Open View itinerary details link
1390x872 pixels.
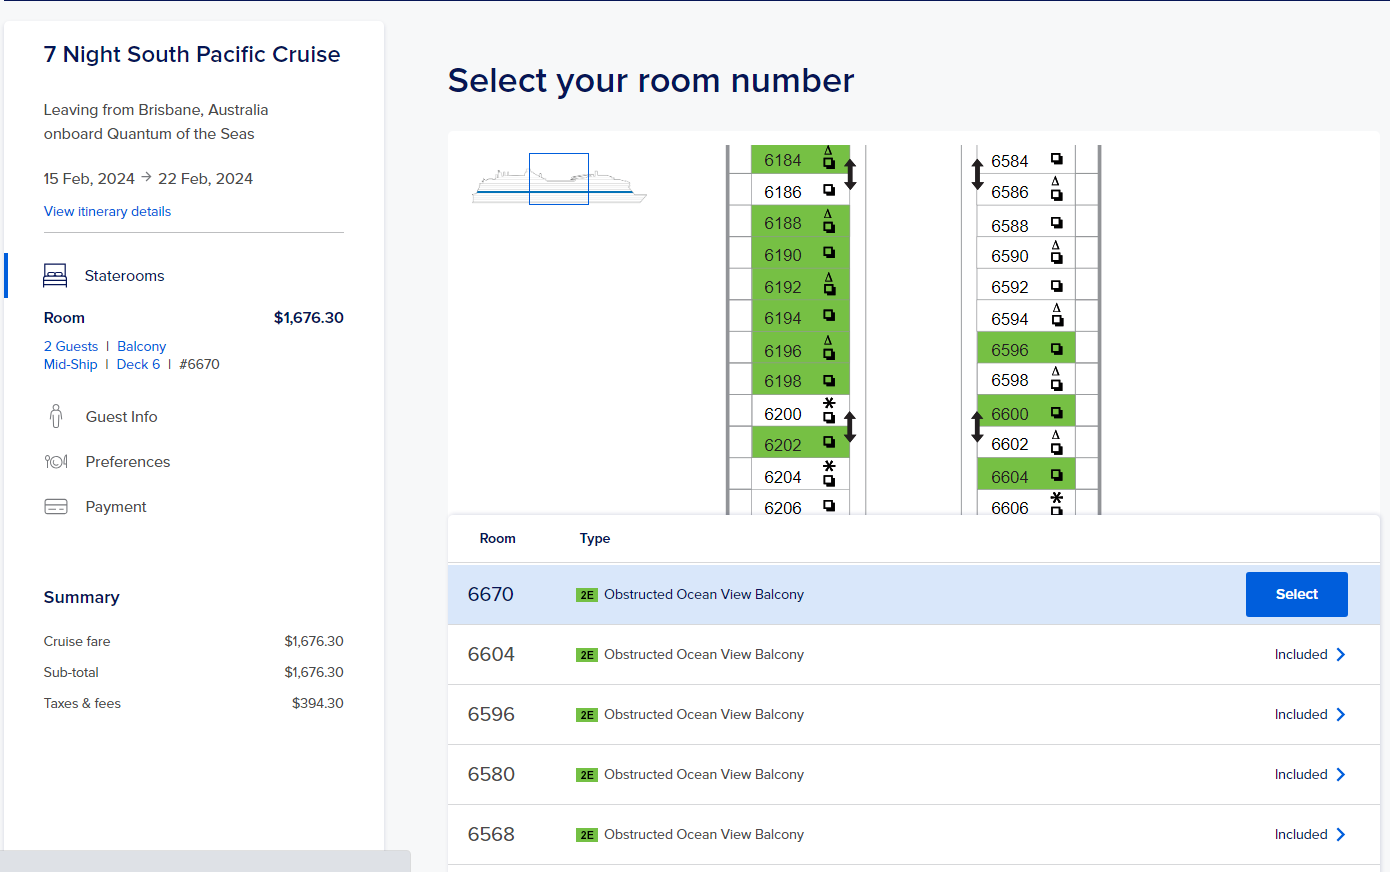coord(107,211)
